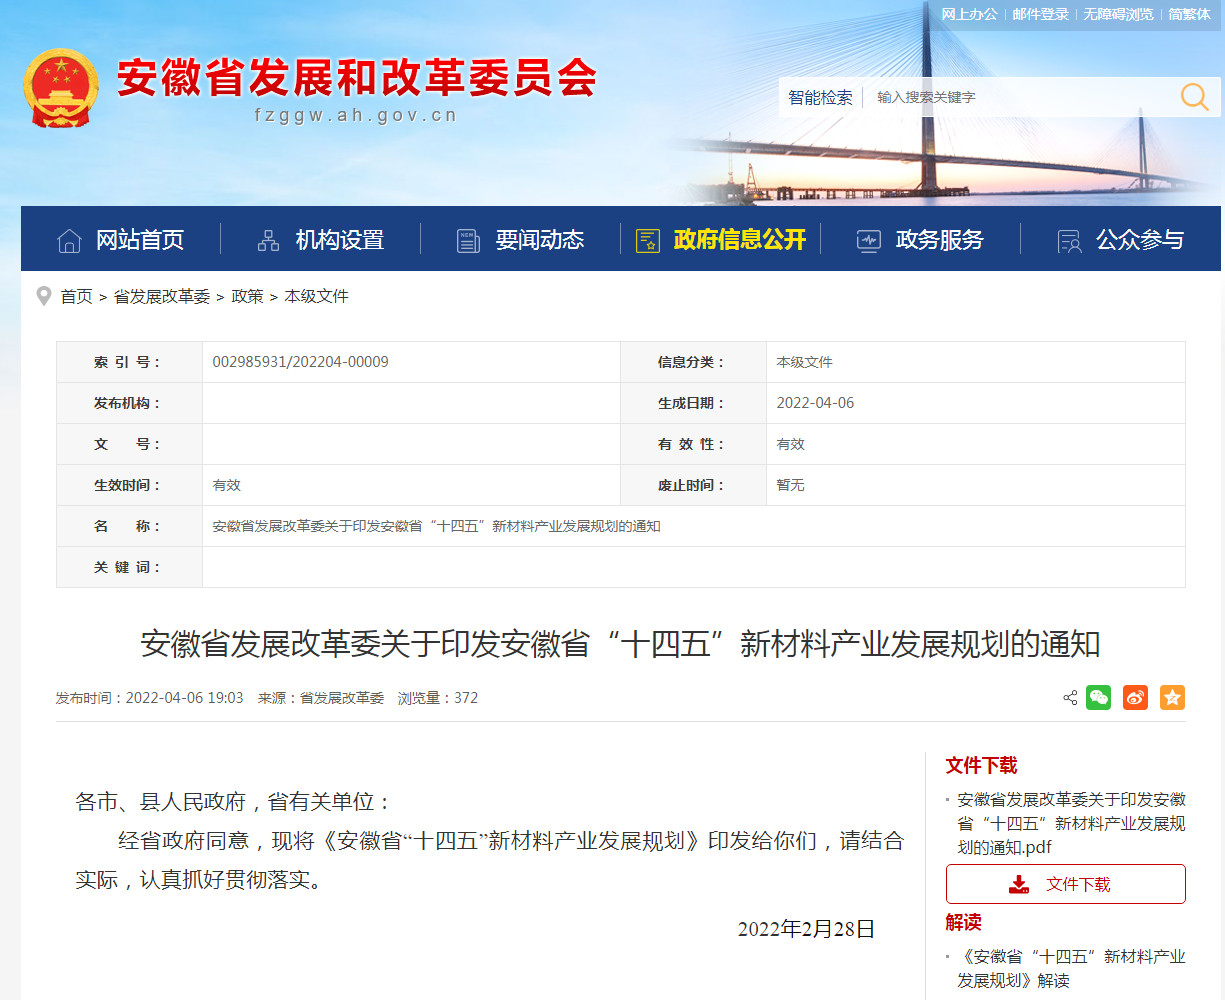Click 网上办公 top link
This screenshot has width=1225, height=1000.
pyautogui.click(x=969, y=14)
